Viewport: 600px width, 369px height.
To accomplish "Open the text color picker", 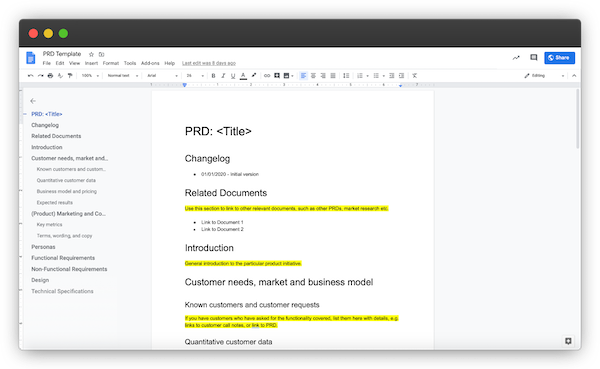I will coord(243,76).
